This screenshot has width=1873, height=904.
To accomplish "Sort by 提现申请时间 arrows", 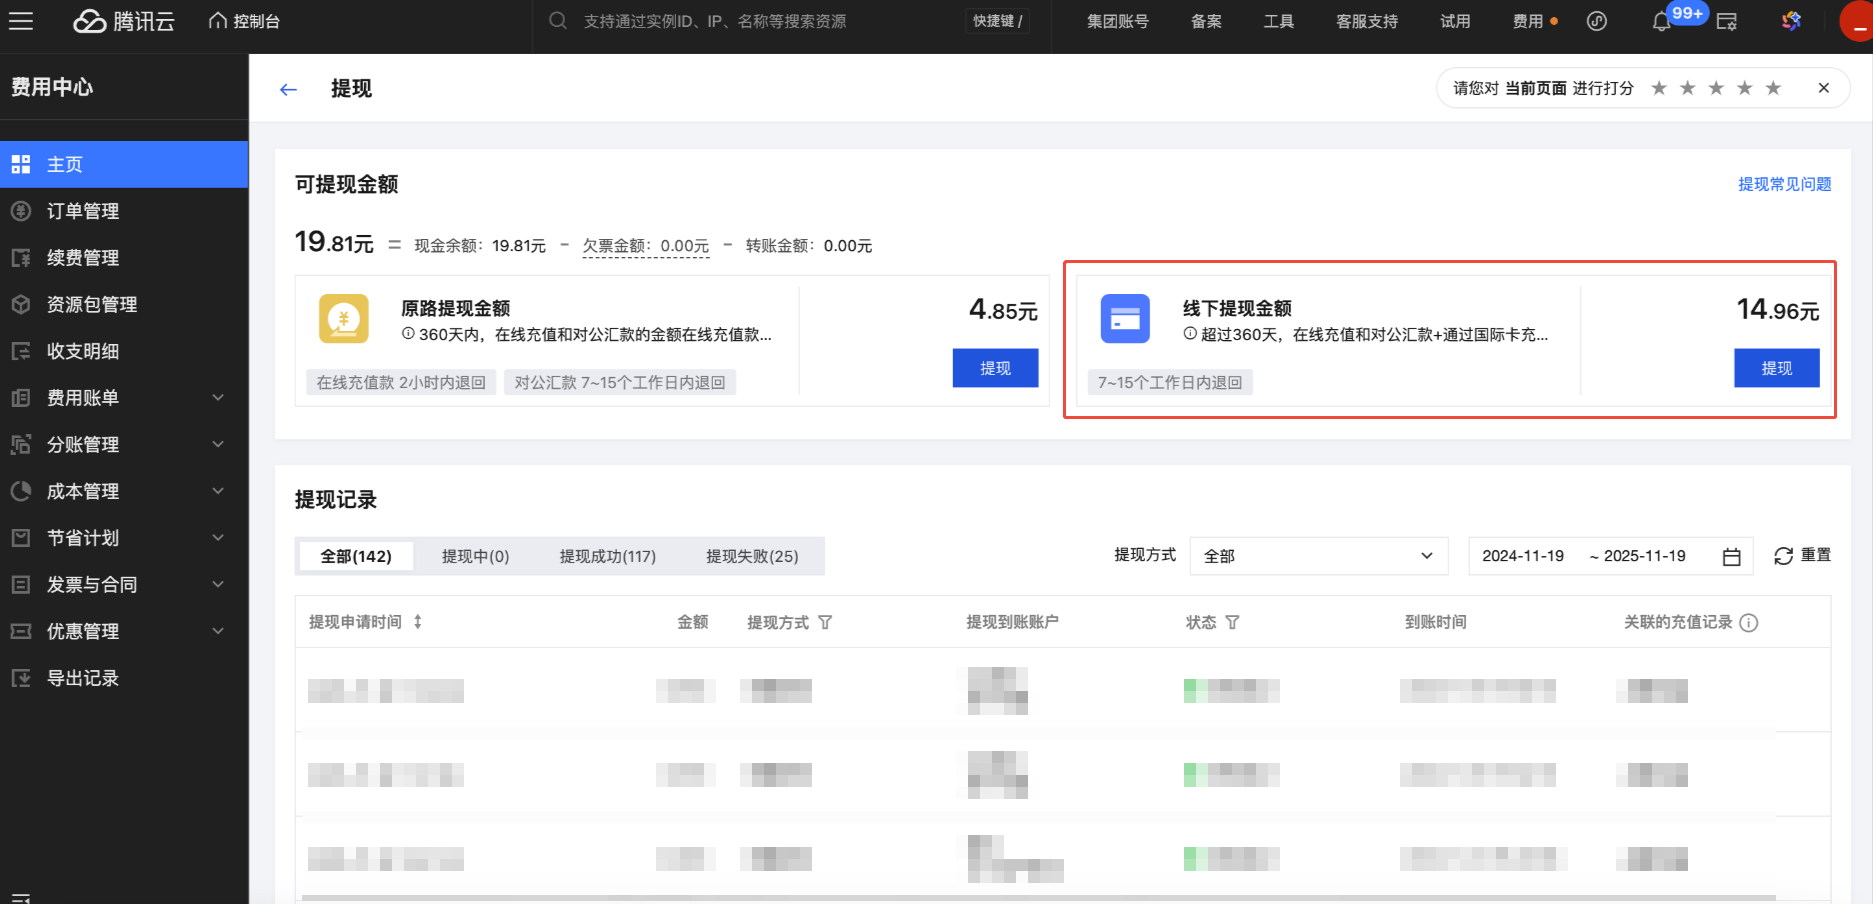I will tap(418, 622).
